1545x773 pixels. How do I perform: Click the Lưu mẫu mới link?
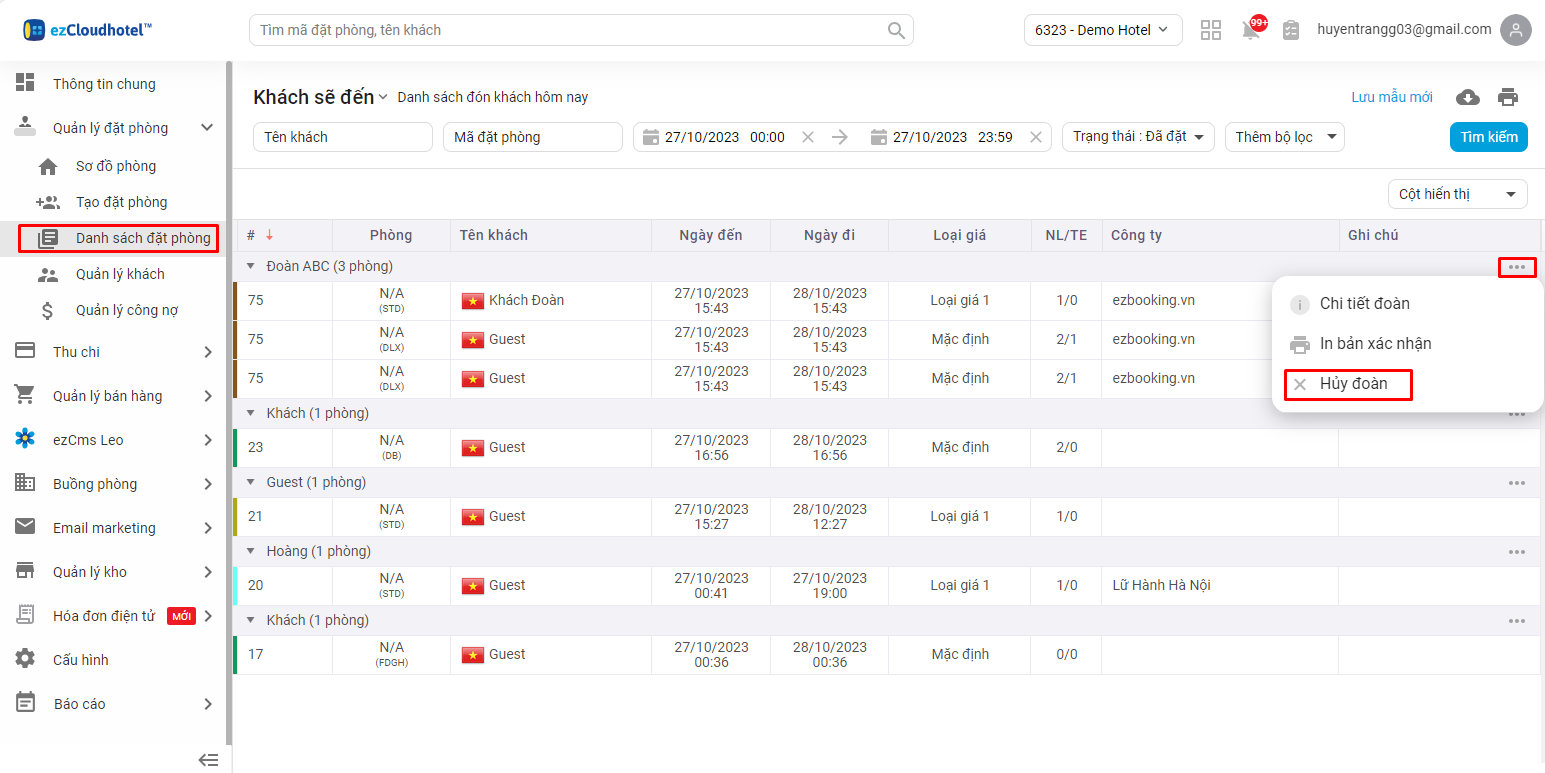(1391, 97)
